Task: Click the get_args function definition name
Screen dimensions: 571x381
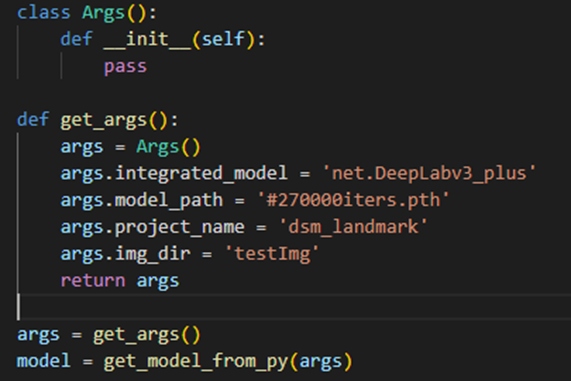Action: pyautogui.click(x=103, y=120)
